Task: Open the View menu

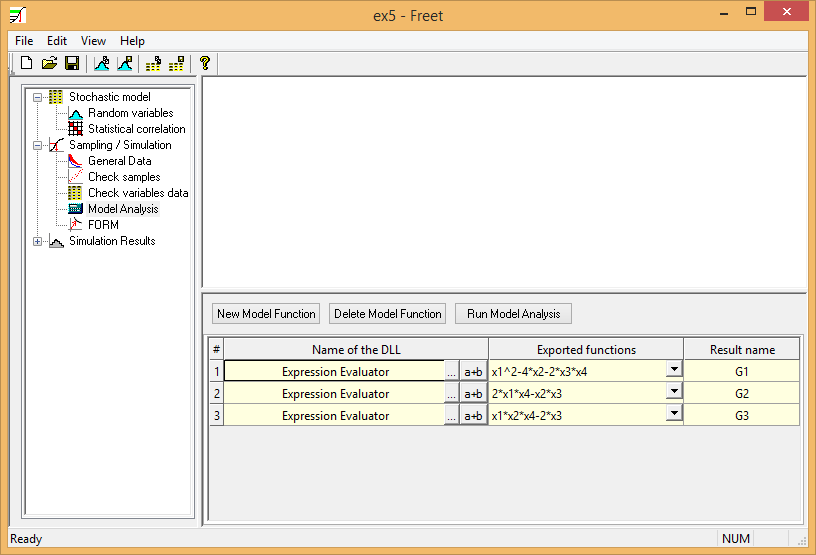Action: [x=93, y=41]
